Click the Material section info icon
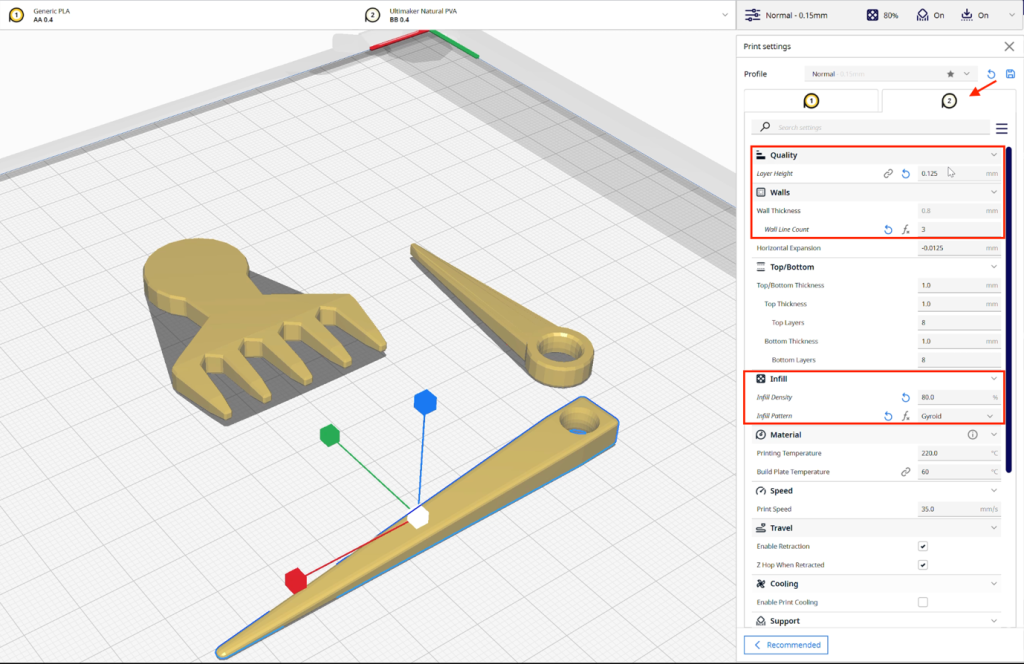The width and height of the screenshot is (1024, 664). (972, 434)
